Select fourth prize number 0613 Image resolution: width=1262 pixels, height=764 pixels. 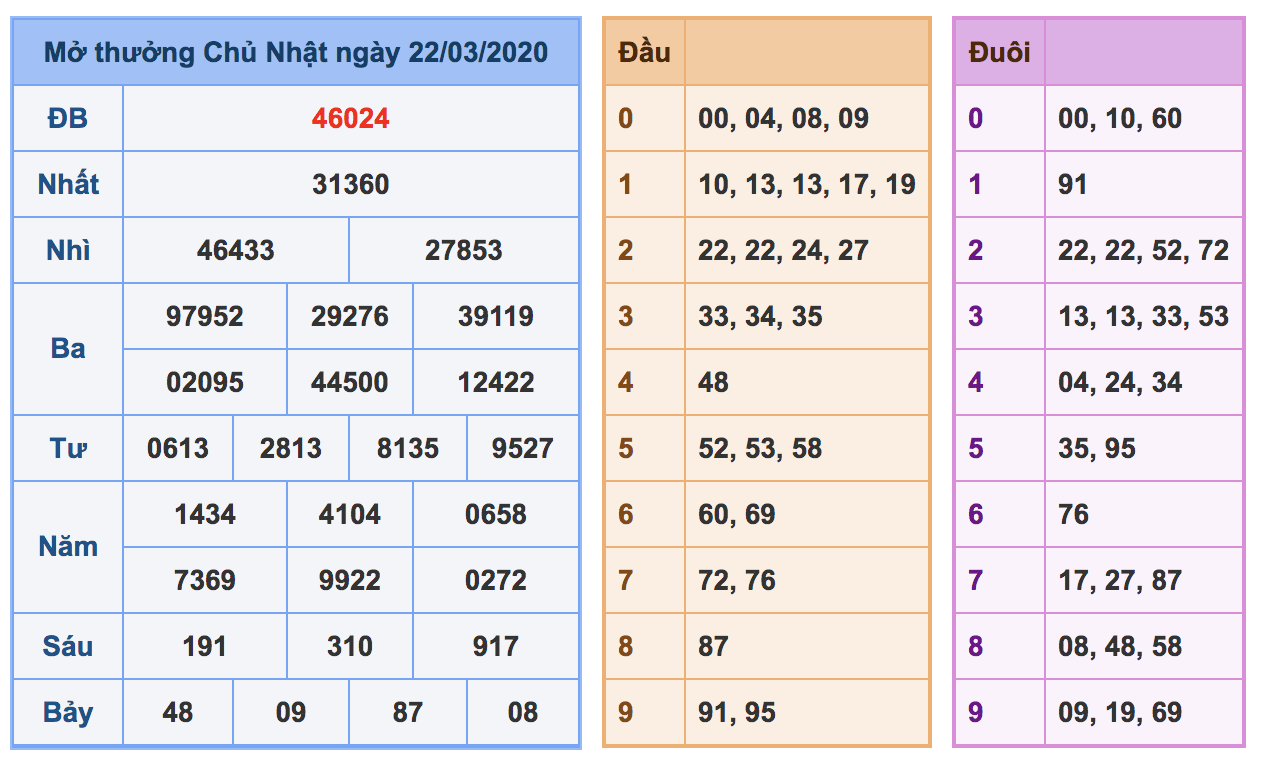(178, 448)
